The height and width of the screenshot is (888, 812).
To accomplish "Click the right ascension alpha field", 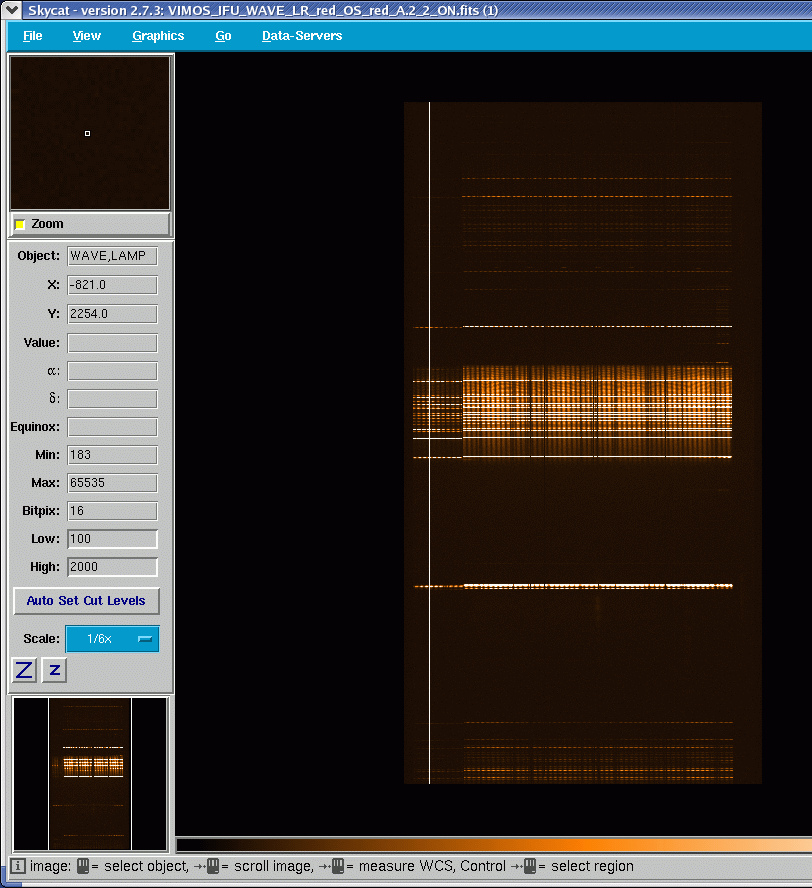I will [112, 371].
